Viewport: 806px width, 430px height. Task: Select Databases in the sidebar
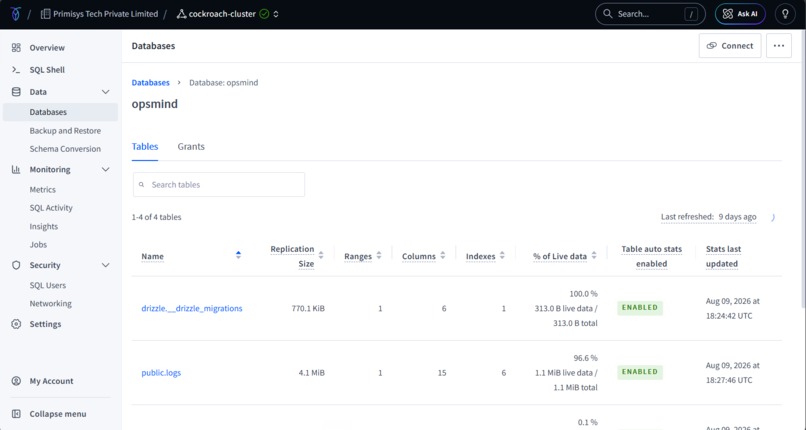point(60,112)
